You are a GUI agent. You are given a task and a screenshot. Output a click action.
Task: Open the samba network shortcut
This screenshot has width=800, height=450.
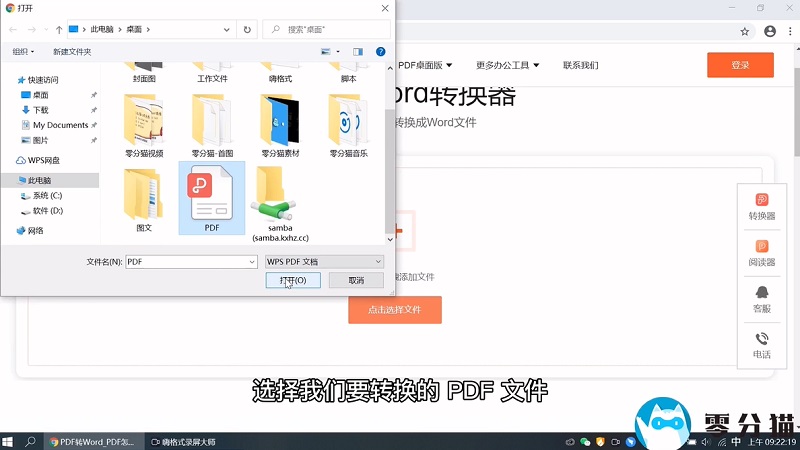pyautogui.click(x=272, y=195)
